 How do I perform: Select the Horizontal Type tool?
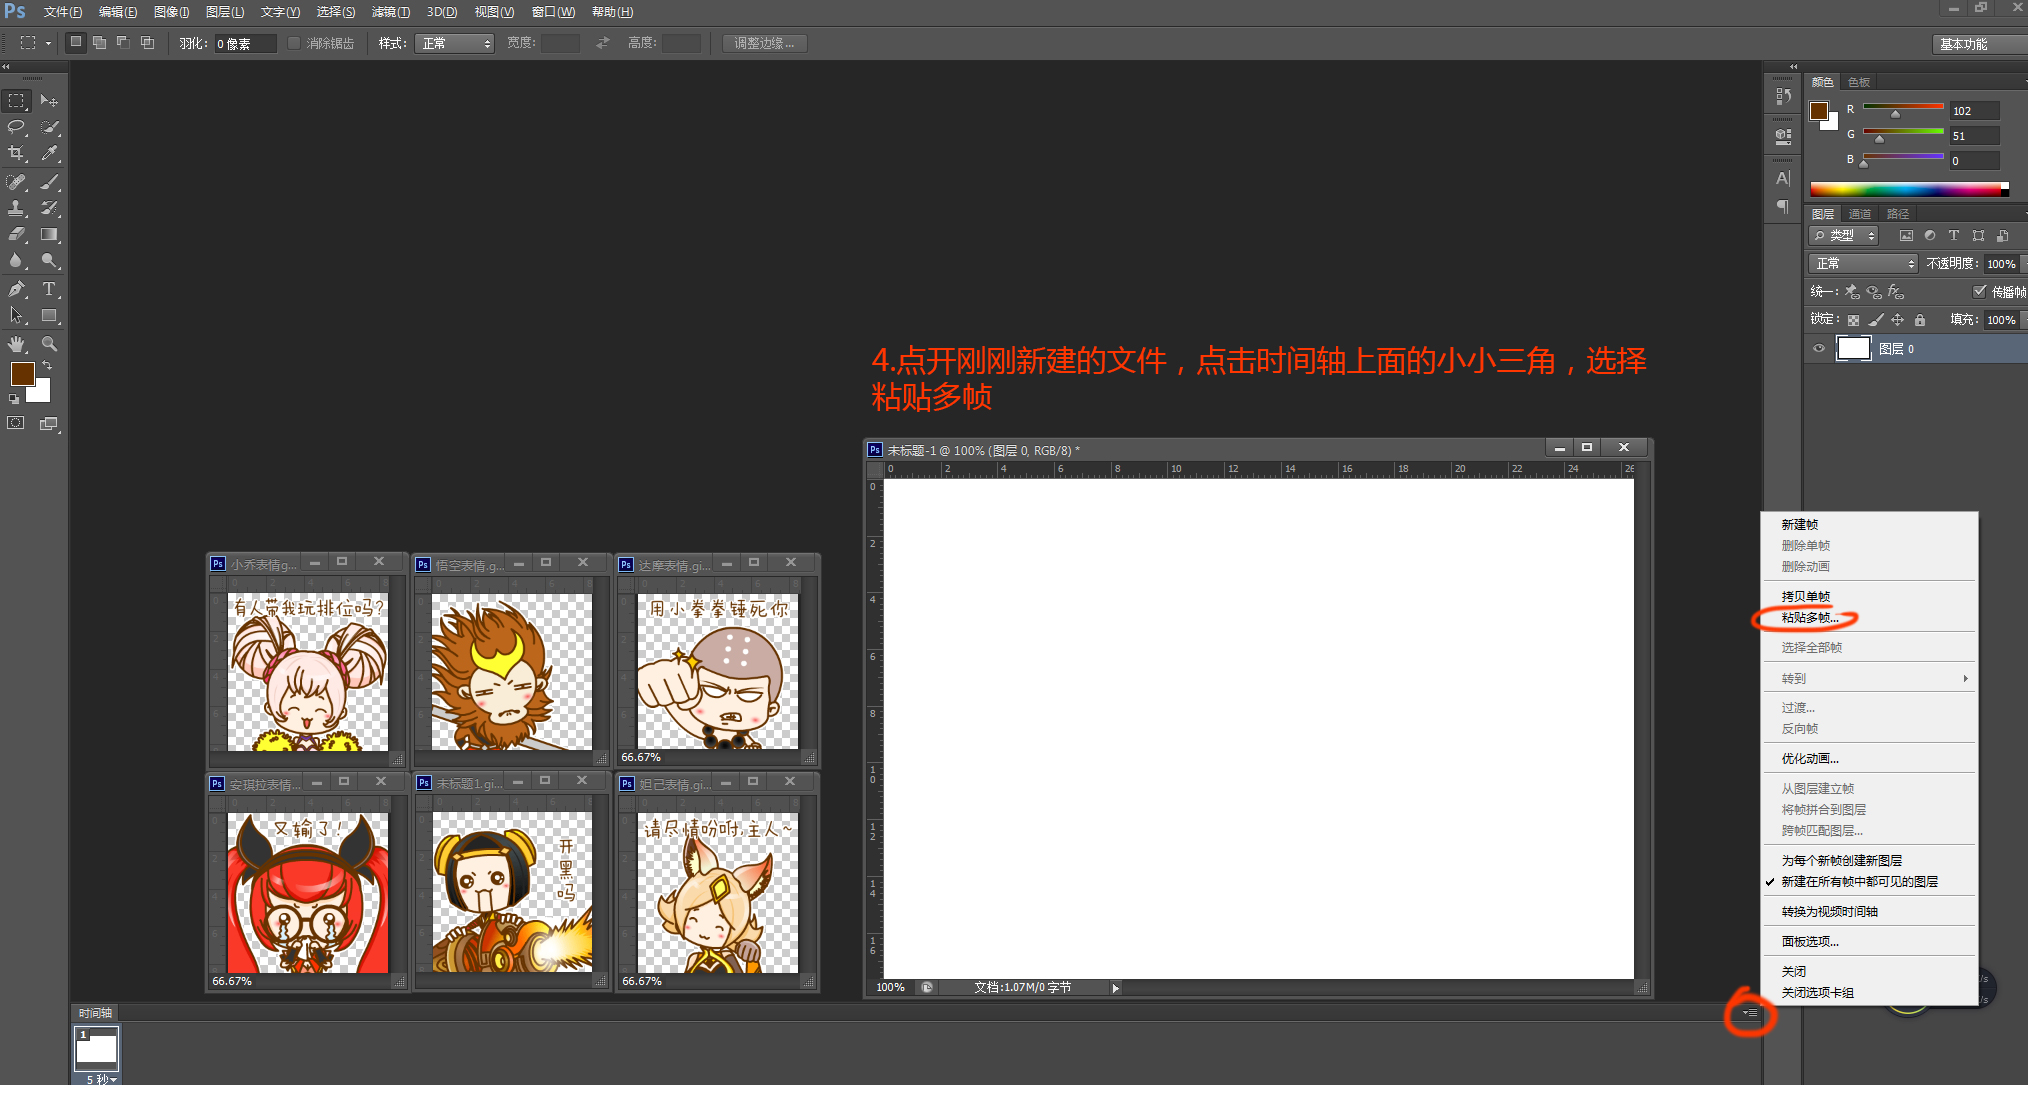[x=48, y=289]
